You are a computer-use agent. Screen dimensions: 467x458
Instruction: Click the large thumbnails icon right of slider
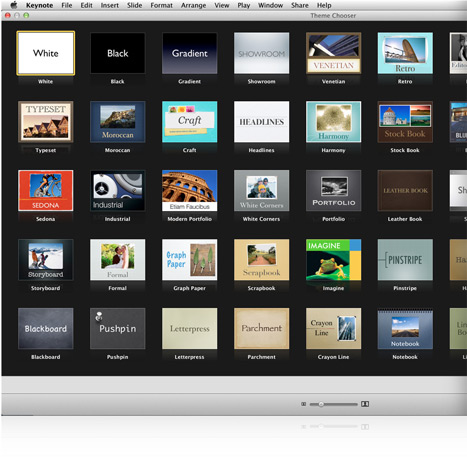365,404
